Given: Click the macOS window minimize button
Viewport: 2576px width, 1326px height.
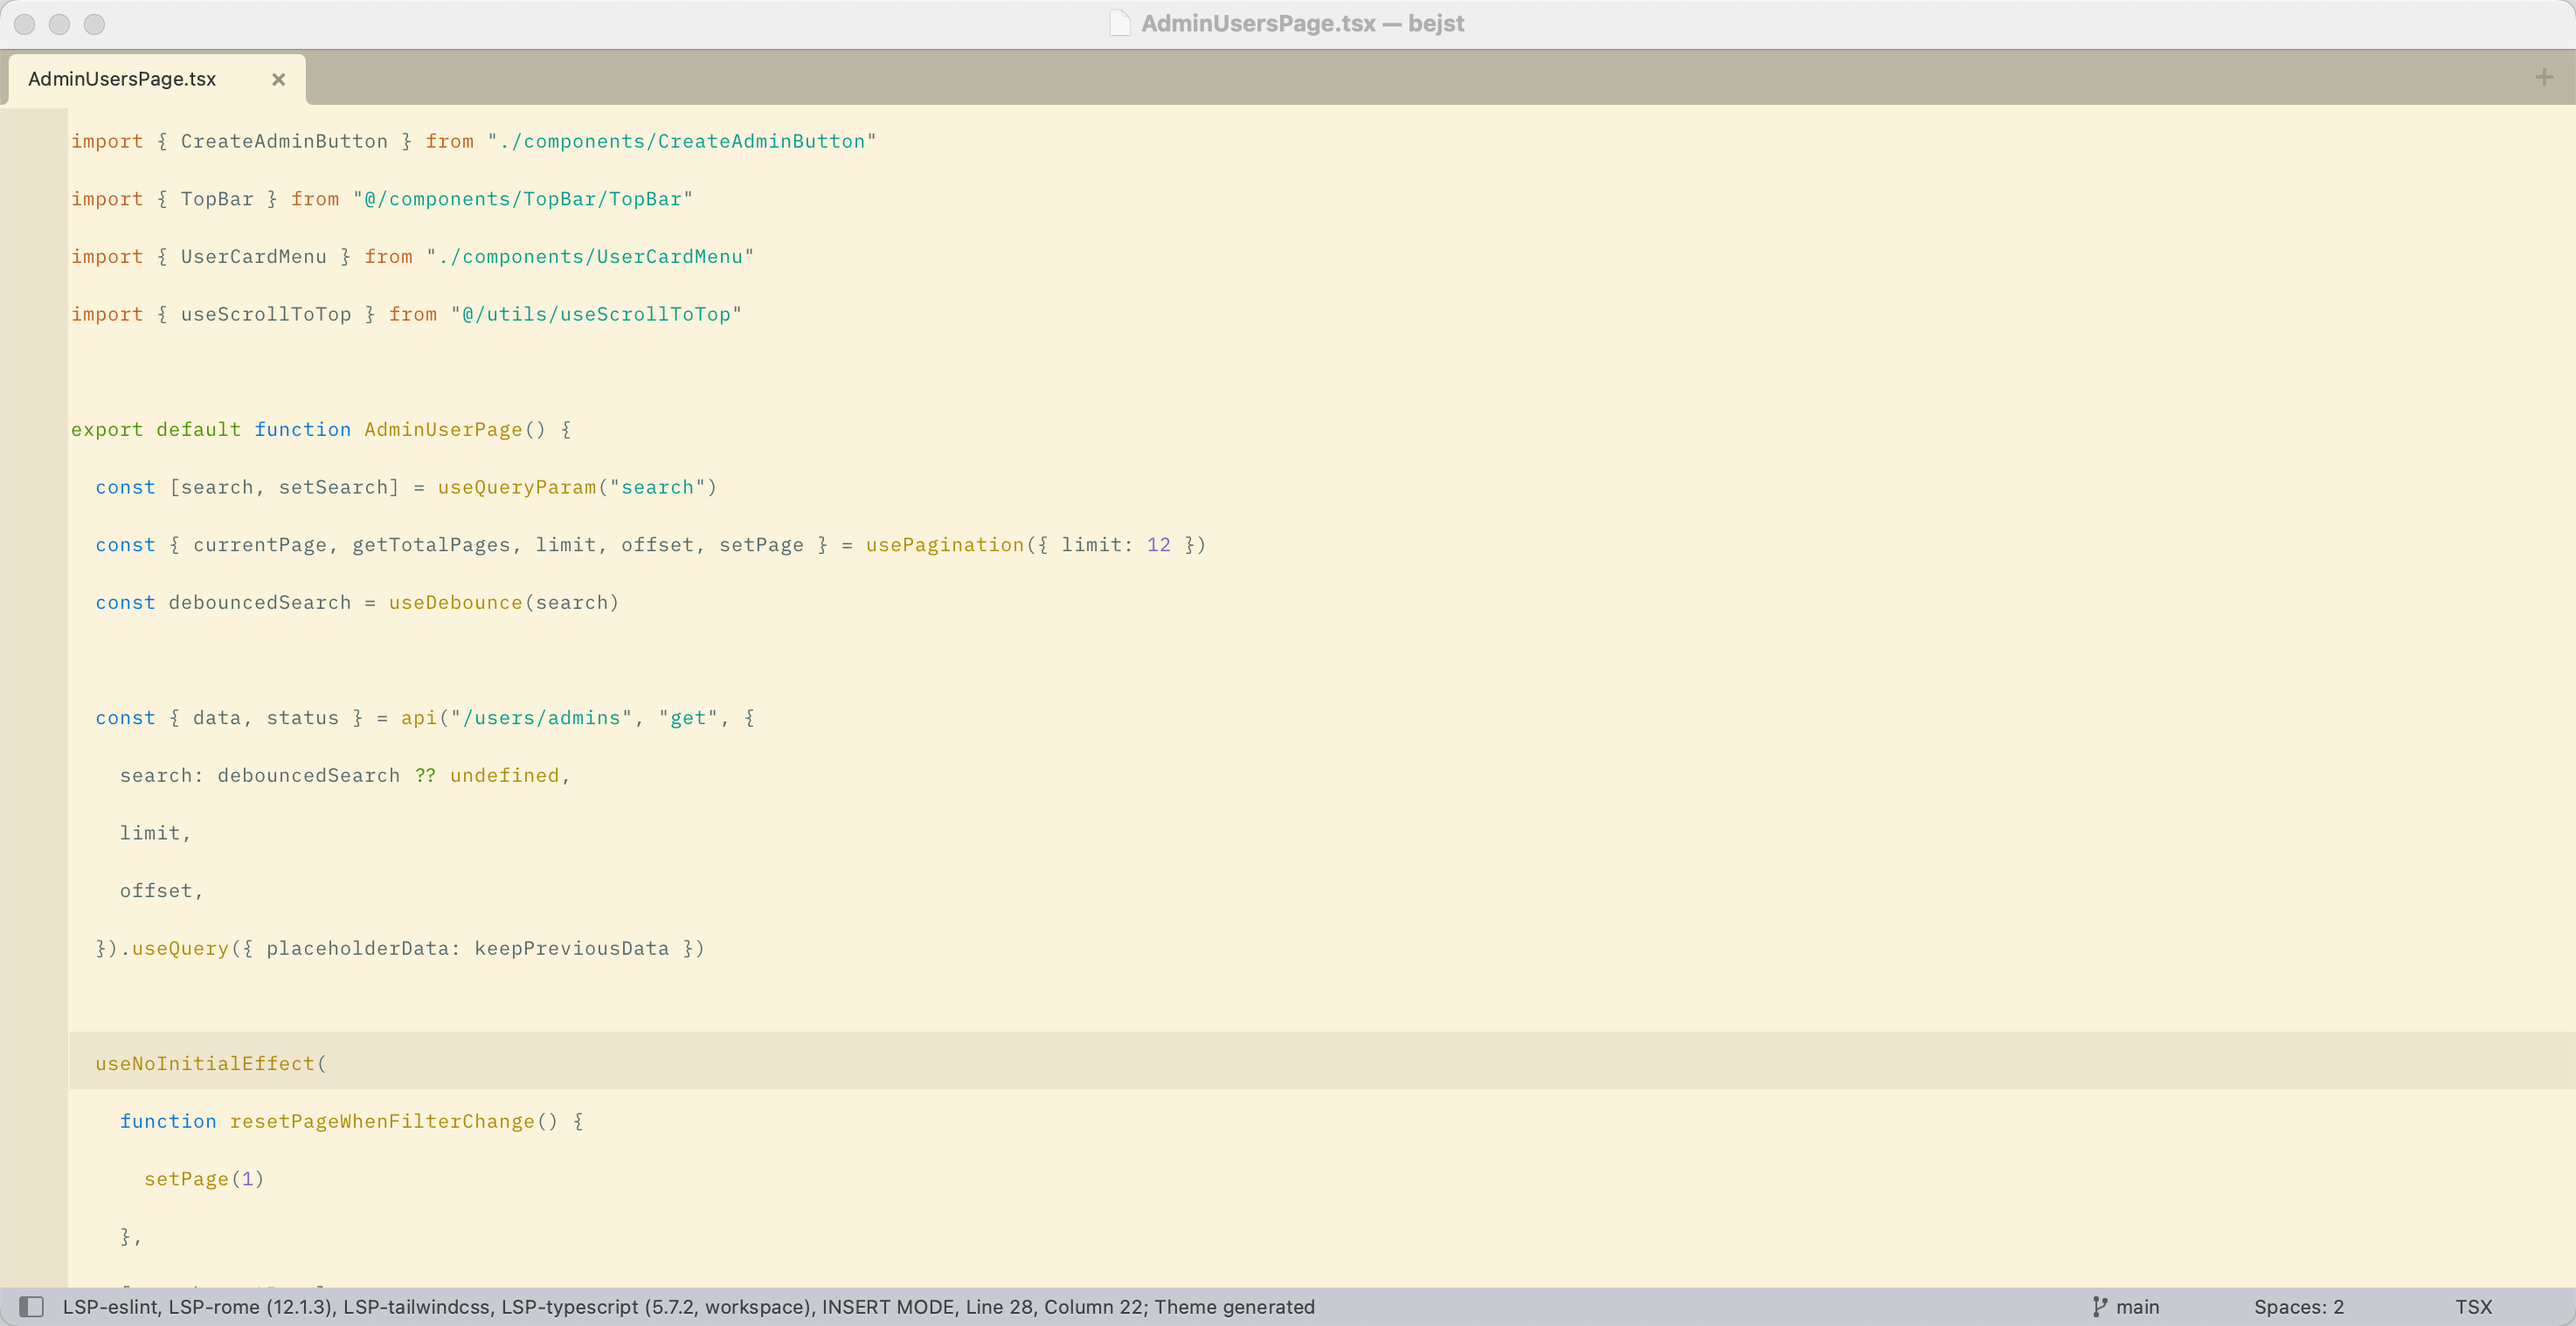Looking at the screenshot, I should click(59, 24).
